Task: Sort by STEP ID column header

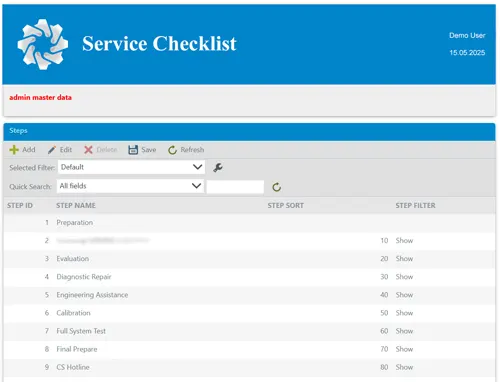Action: coord(20,205)
